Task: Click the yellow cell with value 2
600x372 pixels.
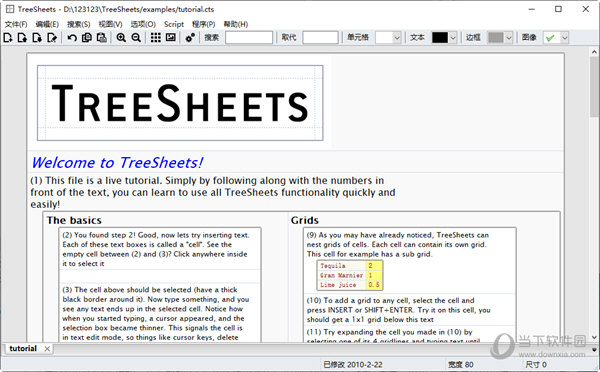Action: pyautogui.click(x=374, y=265)
